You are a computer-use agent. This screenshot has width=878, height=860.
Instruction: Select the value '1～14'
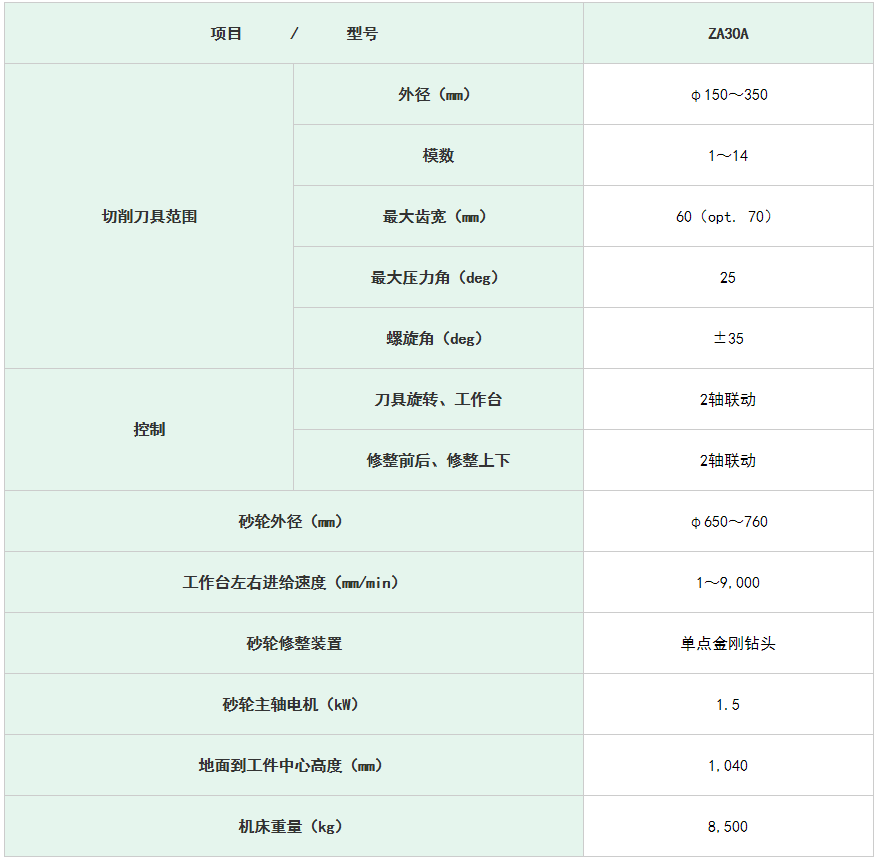[x=728, y=156]
